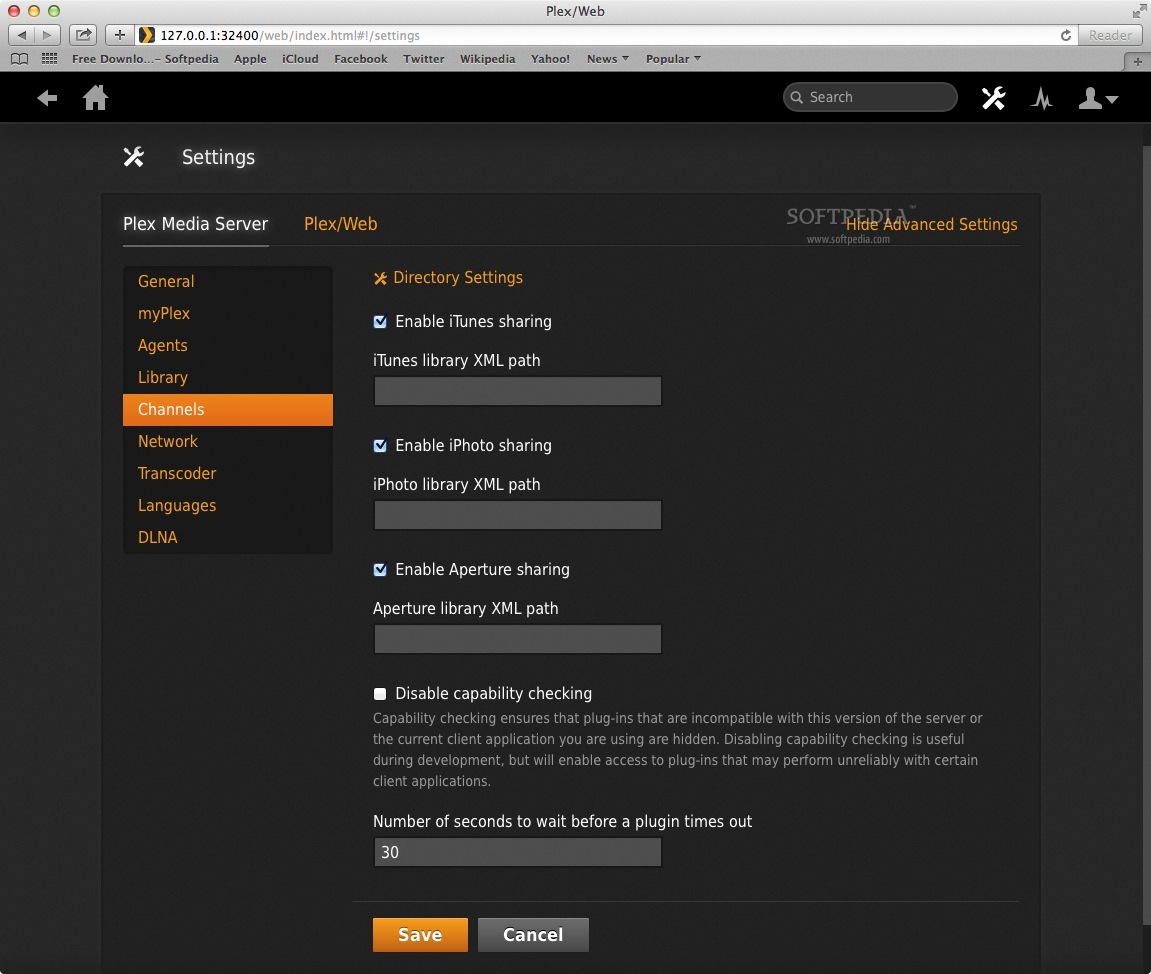Open the user account menu

pyautogui.click(x=1097, y=98)
